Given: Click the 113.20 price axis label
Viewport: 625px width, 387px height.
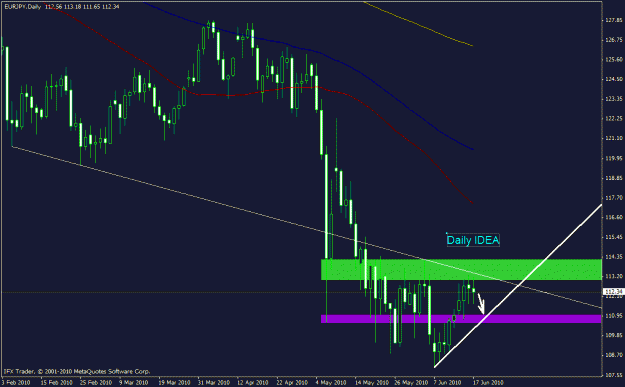Looking at the screenshot, I should (x=614, y=276).
